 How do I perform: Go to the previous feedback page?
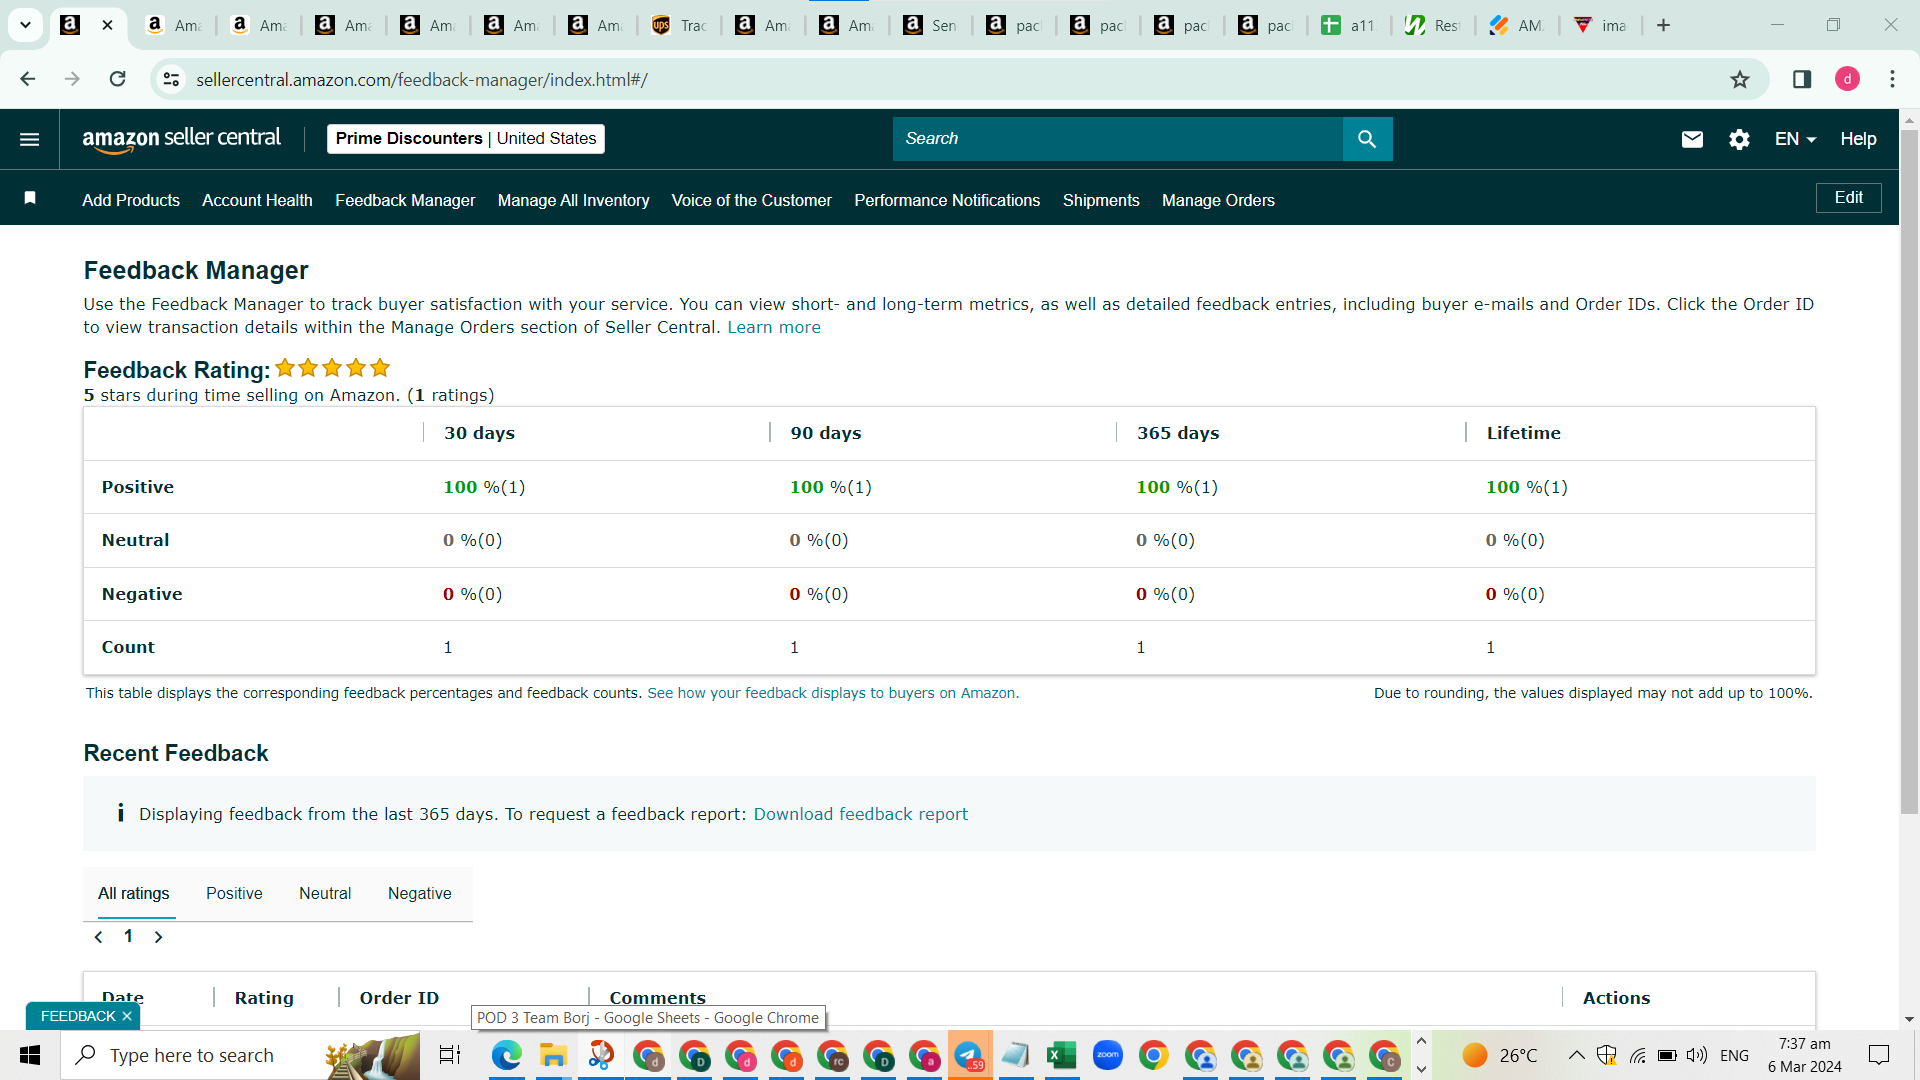coord(98,937)
